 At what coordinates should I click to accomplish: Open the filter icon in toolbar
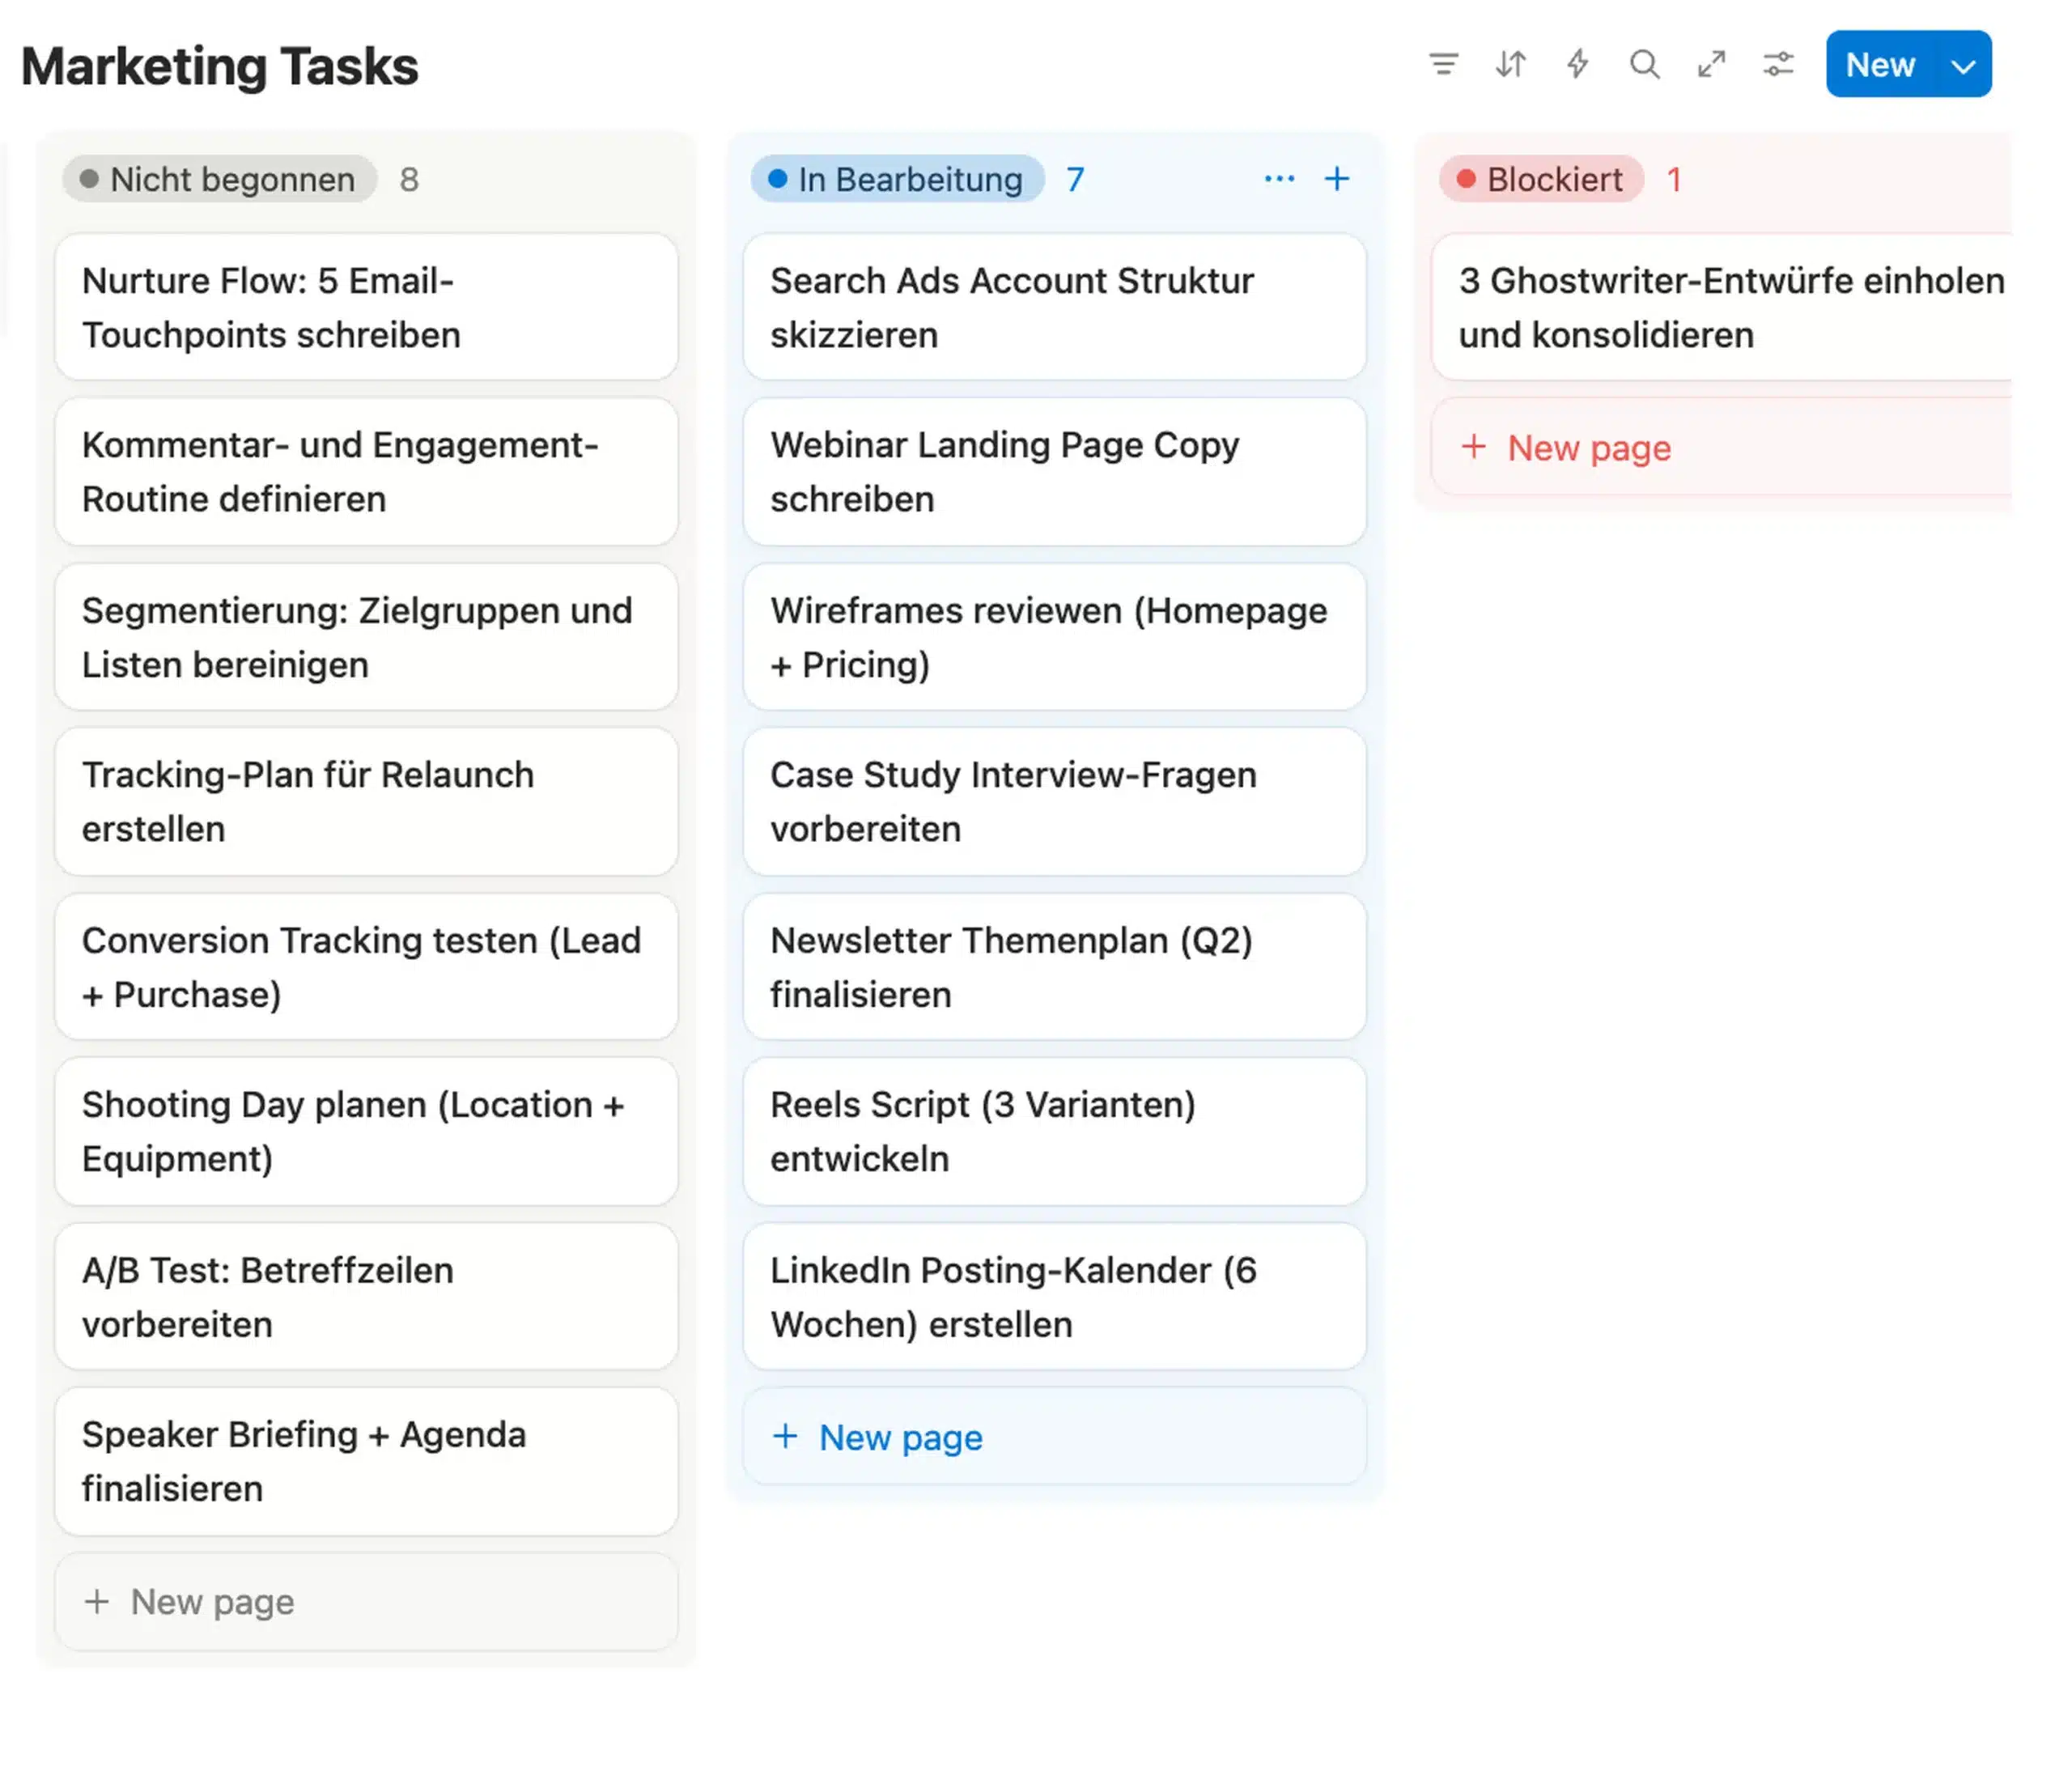click(1443, 65)
